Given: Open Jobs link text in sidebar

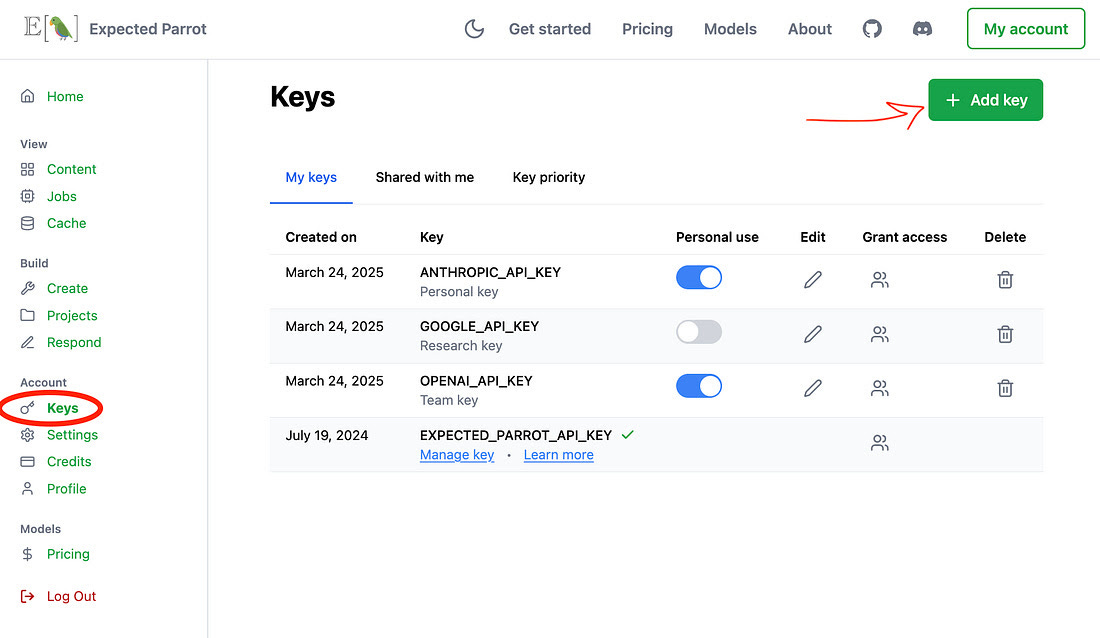Looking at the screenshot, I should coord(62,197).
